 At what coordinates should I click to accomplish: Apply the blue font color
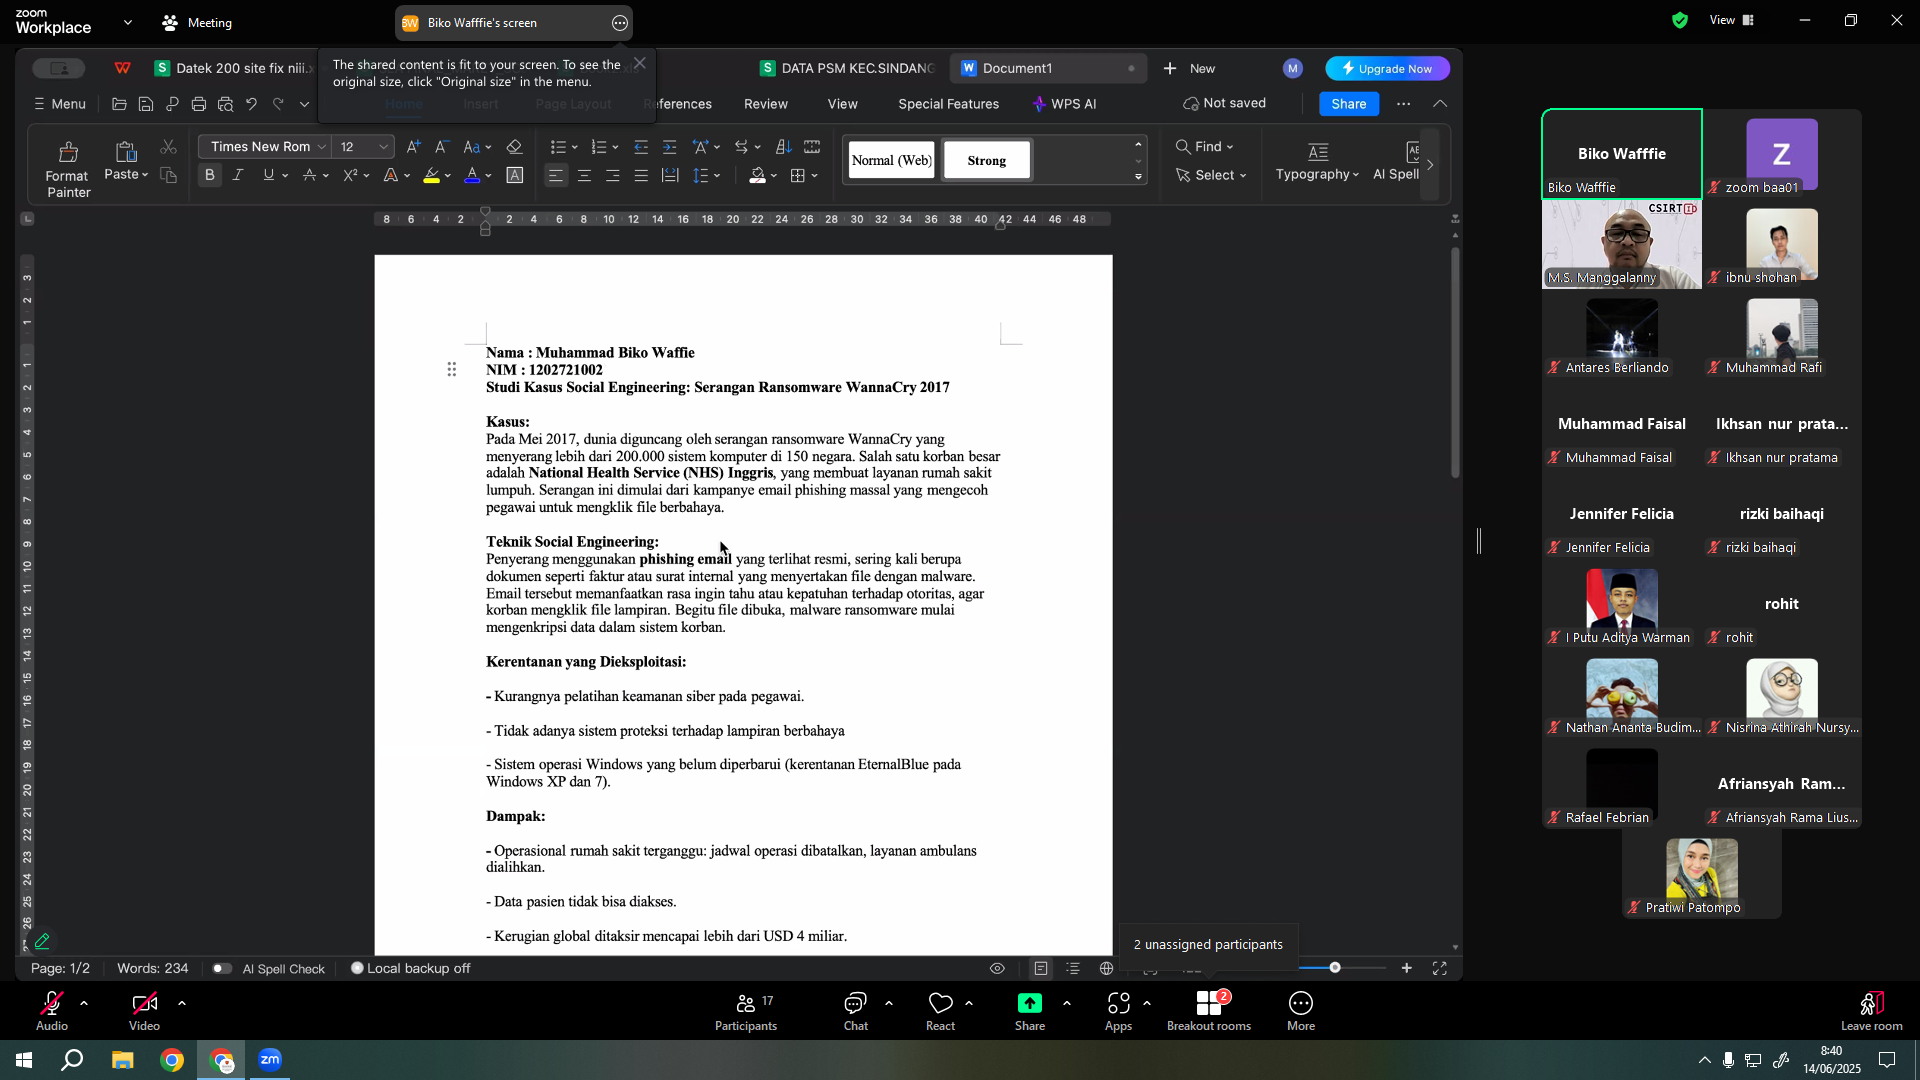click(472, 175)
